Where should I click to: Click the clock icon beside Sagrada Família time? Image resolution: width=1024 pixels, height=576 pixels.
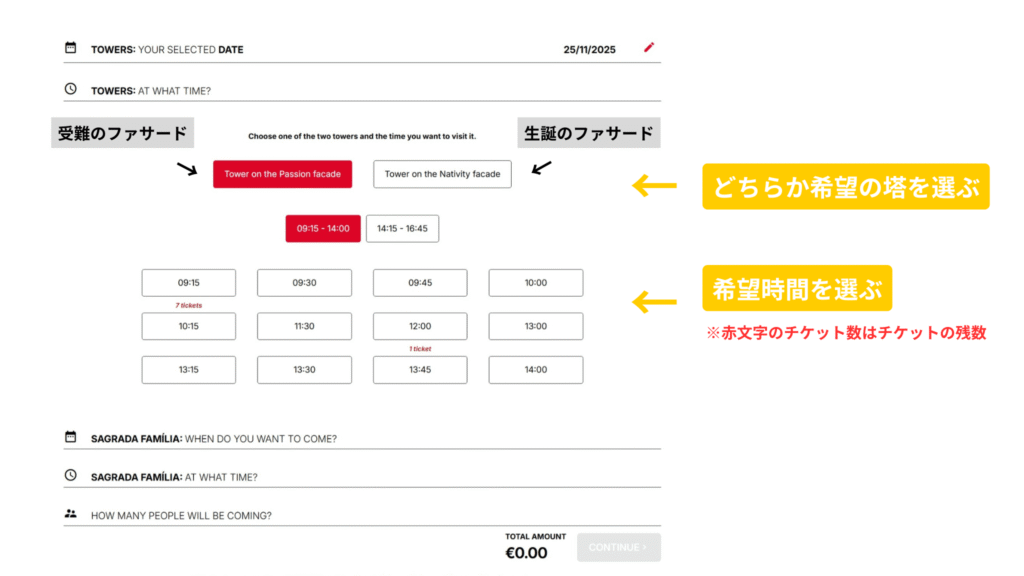point(71,476)
